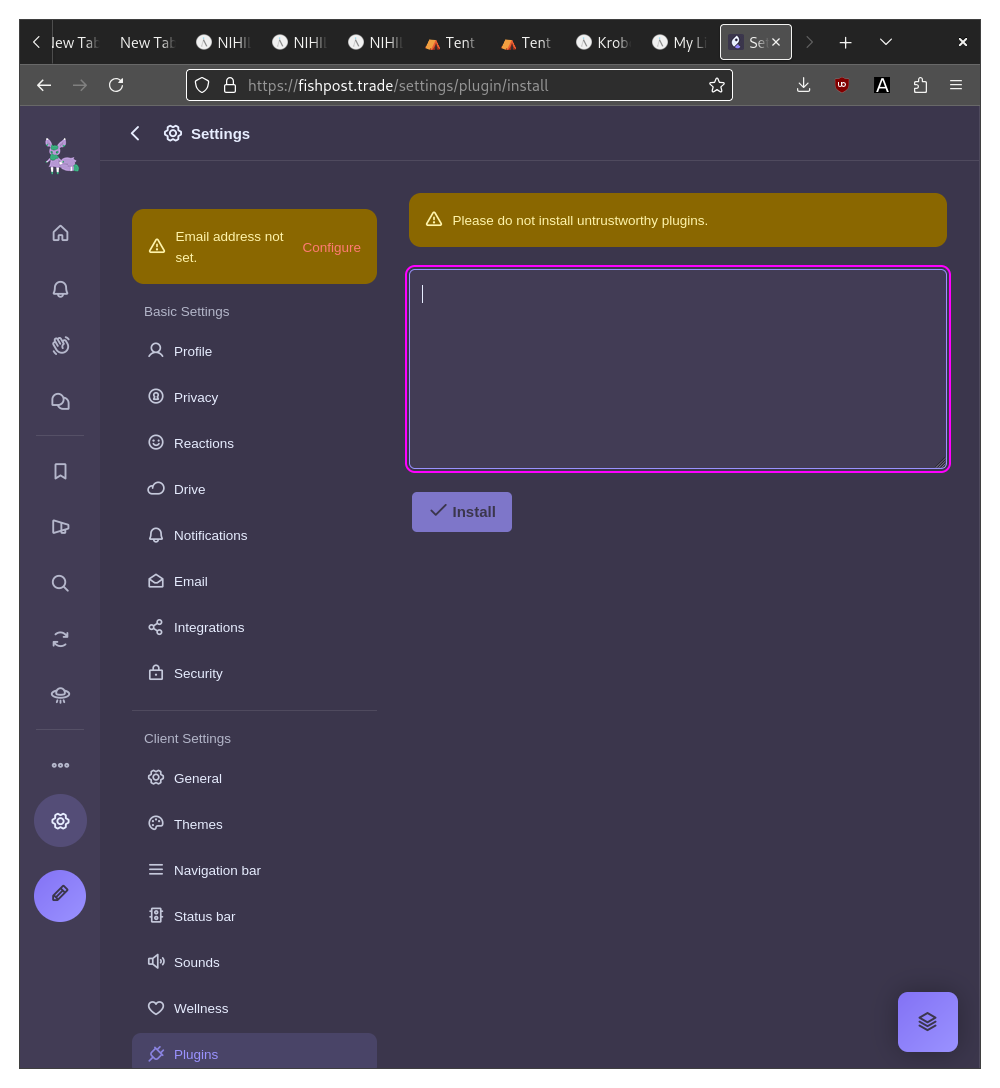Open Notifications settings entry
Viewport: 1000px width, 1088px height.
[255, 535]
